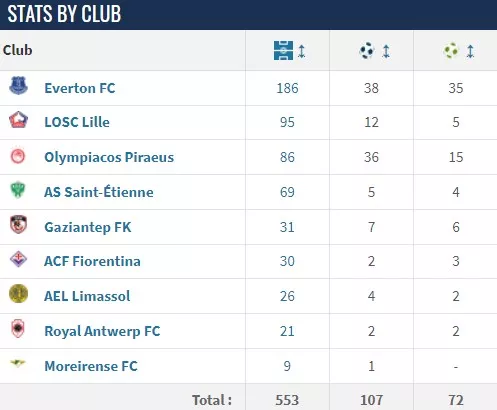Click the blue pitch appearances icon
Screen dimensions: 497x410
point(283,51)
